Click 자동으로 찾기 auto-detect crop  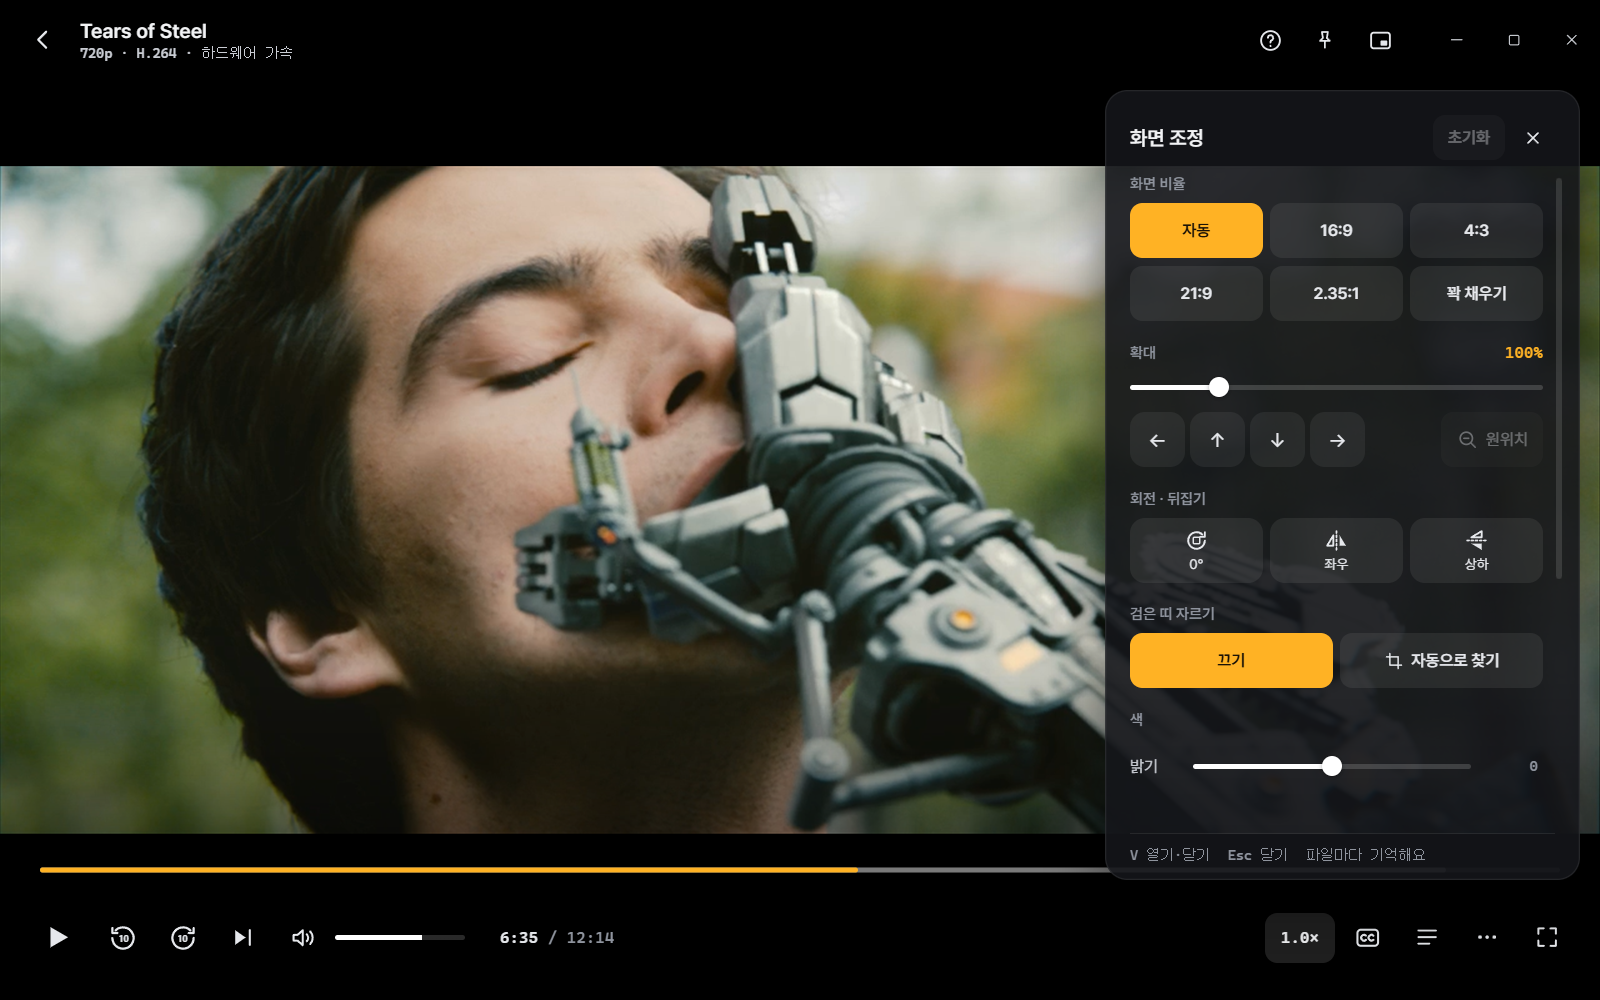(x=1441, y=660)
